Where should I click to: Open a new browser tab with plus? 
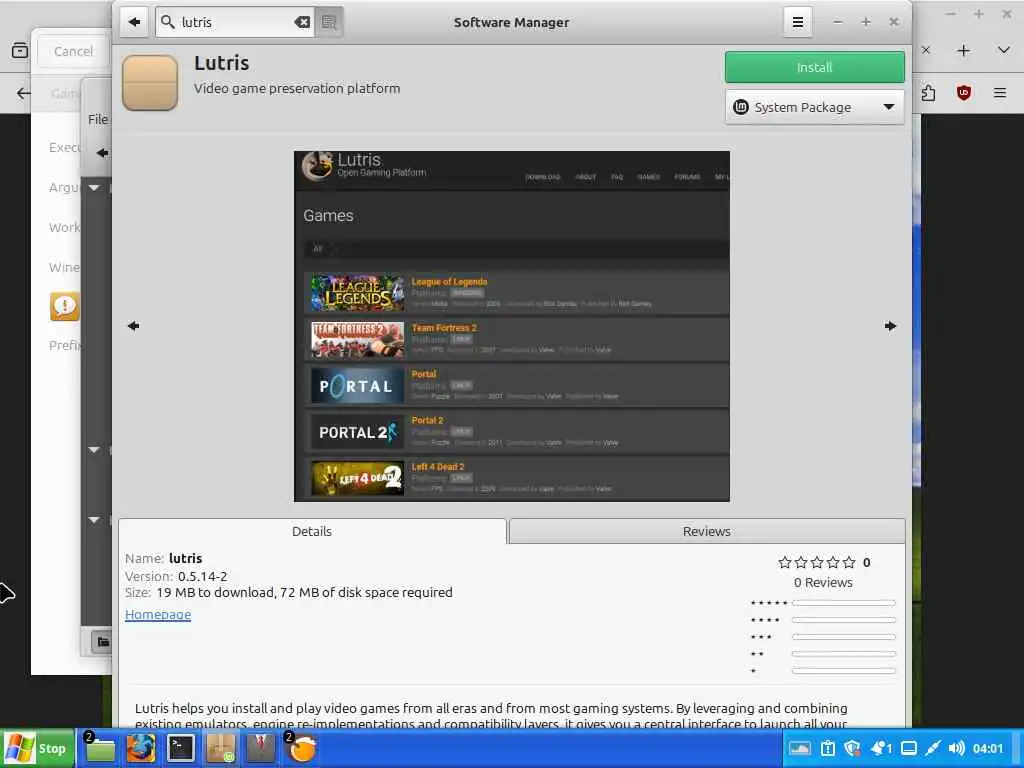click(964, 51)
